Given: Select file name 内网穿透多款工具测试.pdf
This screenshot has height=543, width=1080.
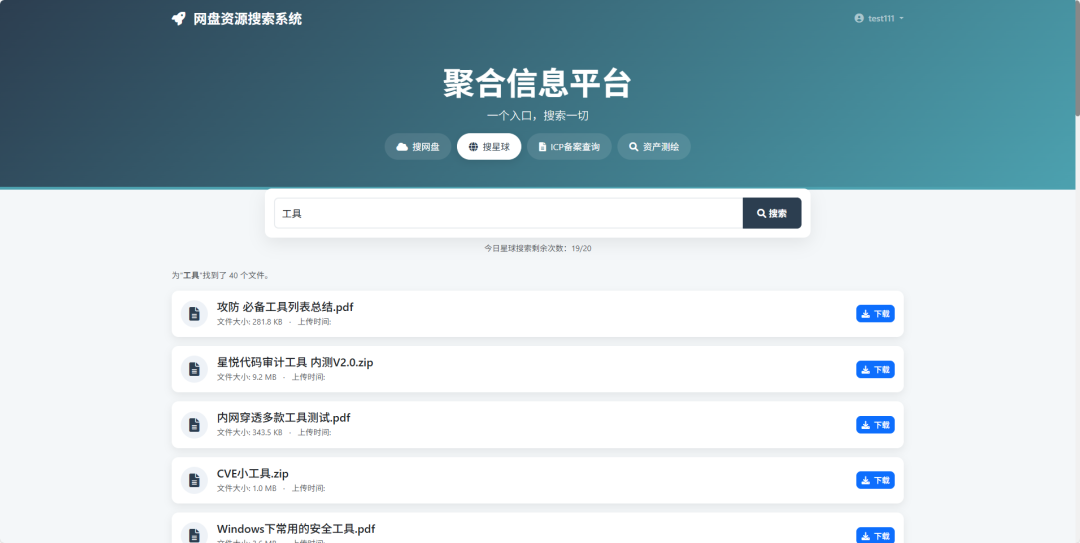Looking at the screenshot, I should click(x=284, y=418).
